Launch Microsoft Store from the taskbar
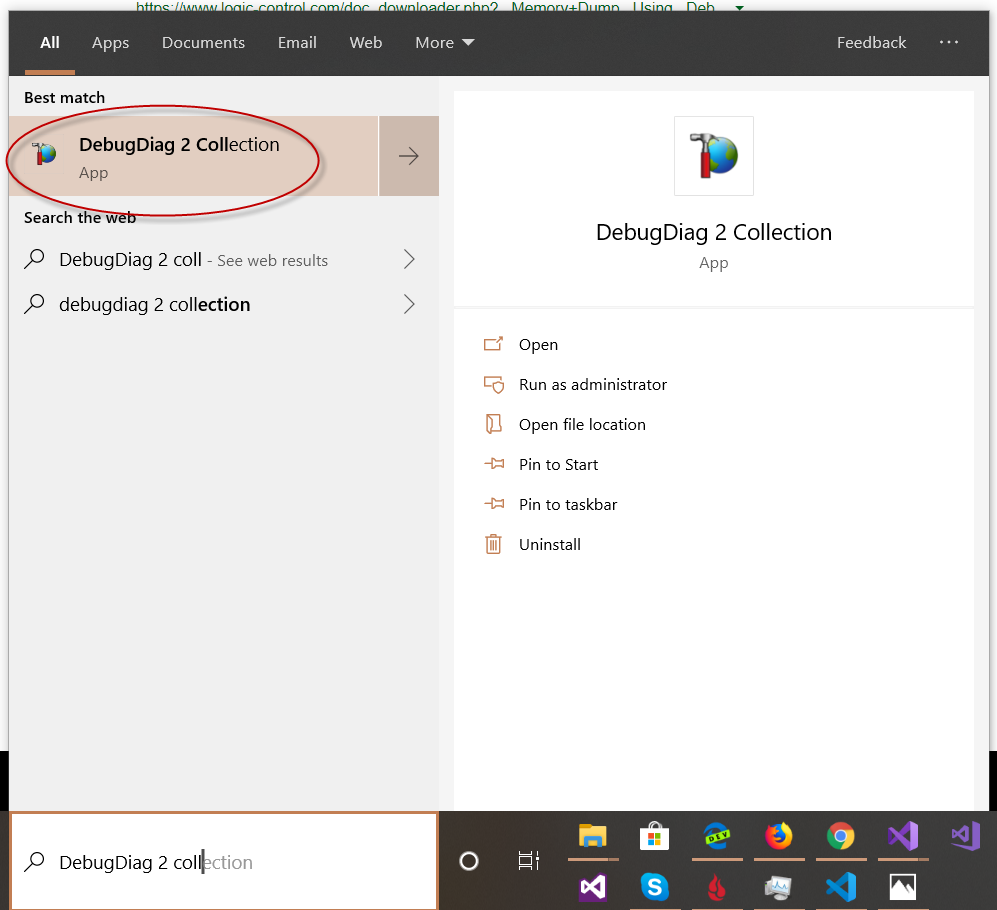 coord(654,836)
